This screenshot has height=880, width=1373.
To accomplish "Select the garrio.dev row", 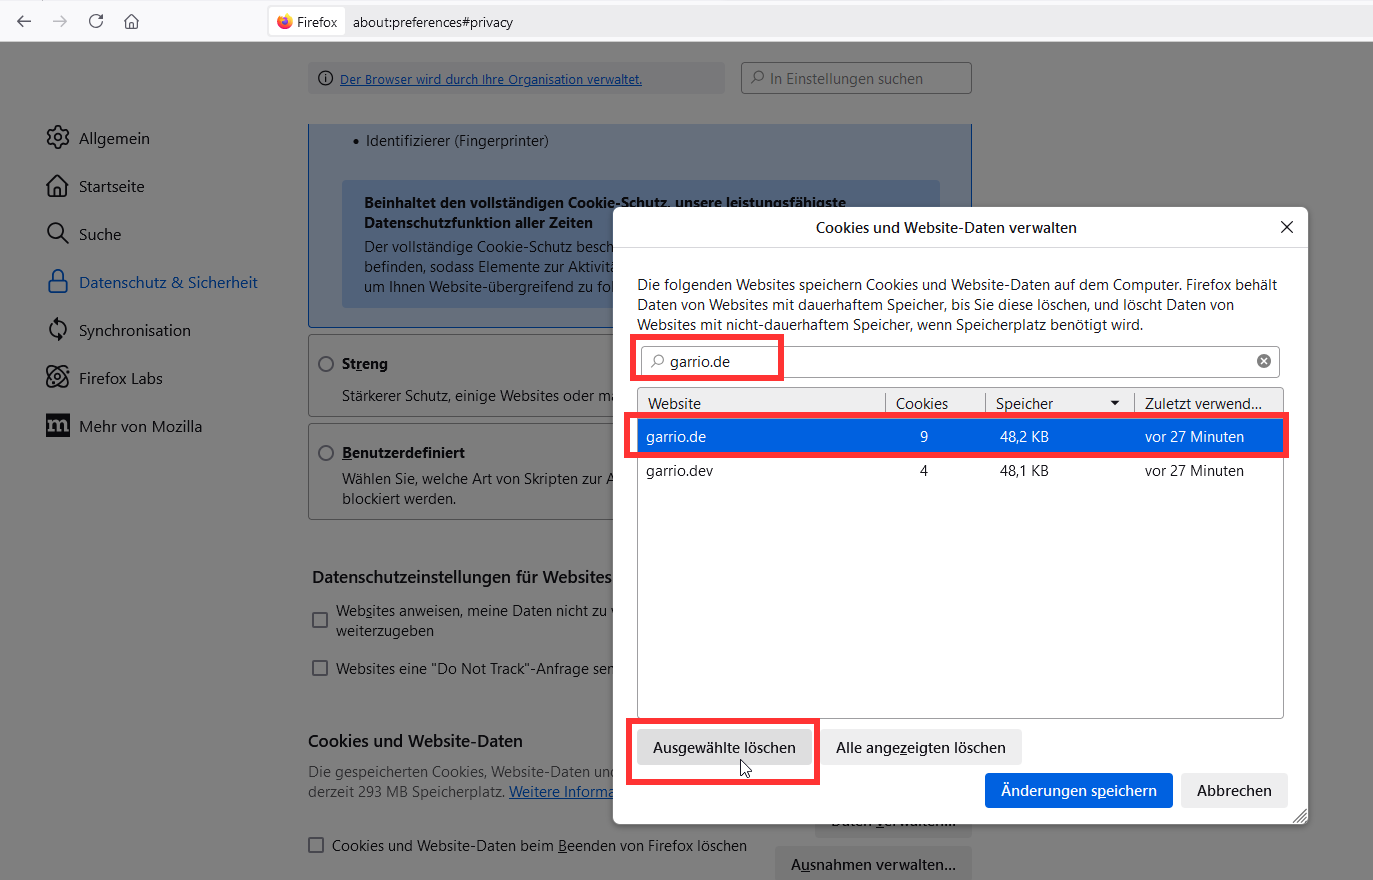I will pos(960,470).
